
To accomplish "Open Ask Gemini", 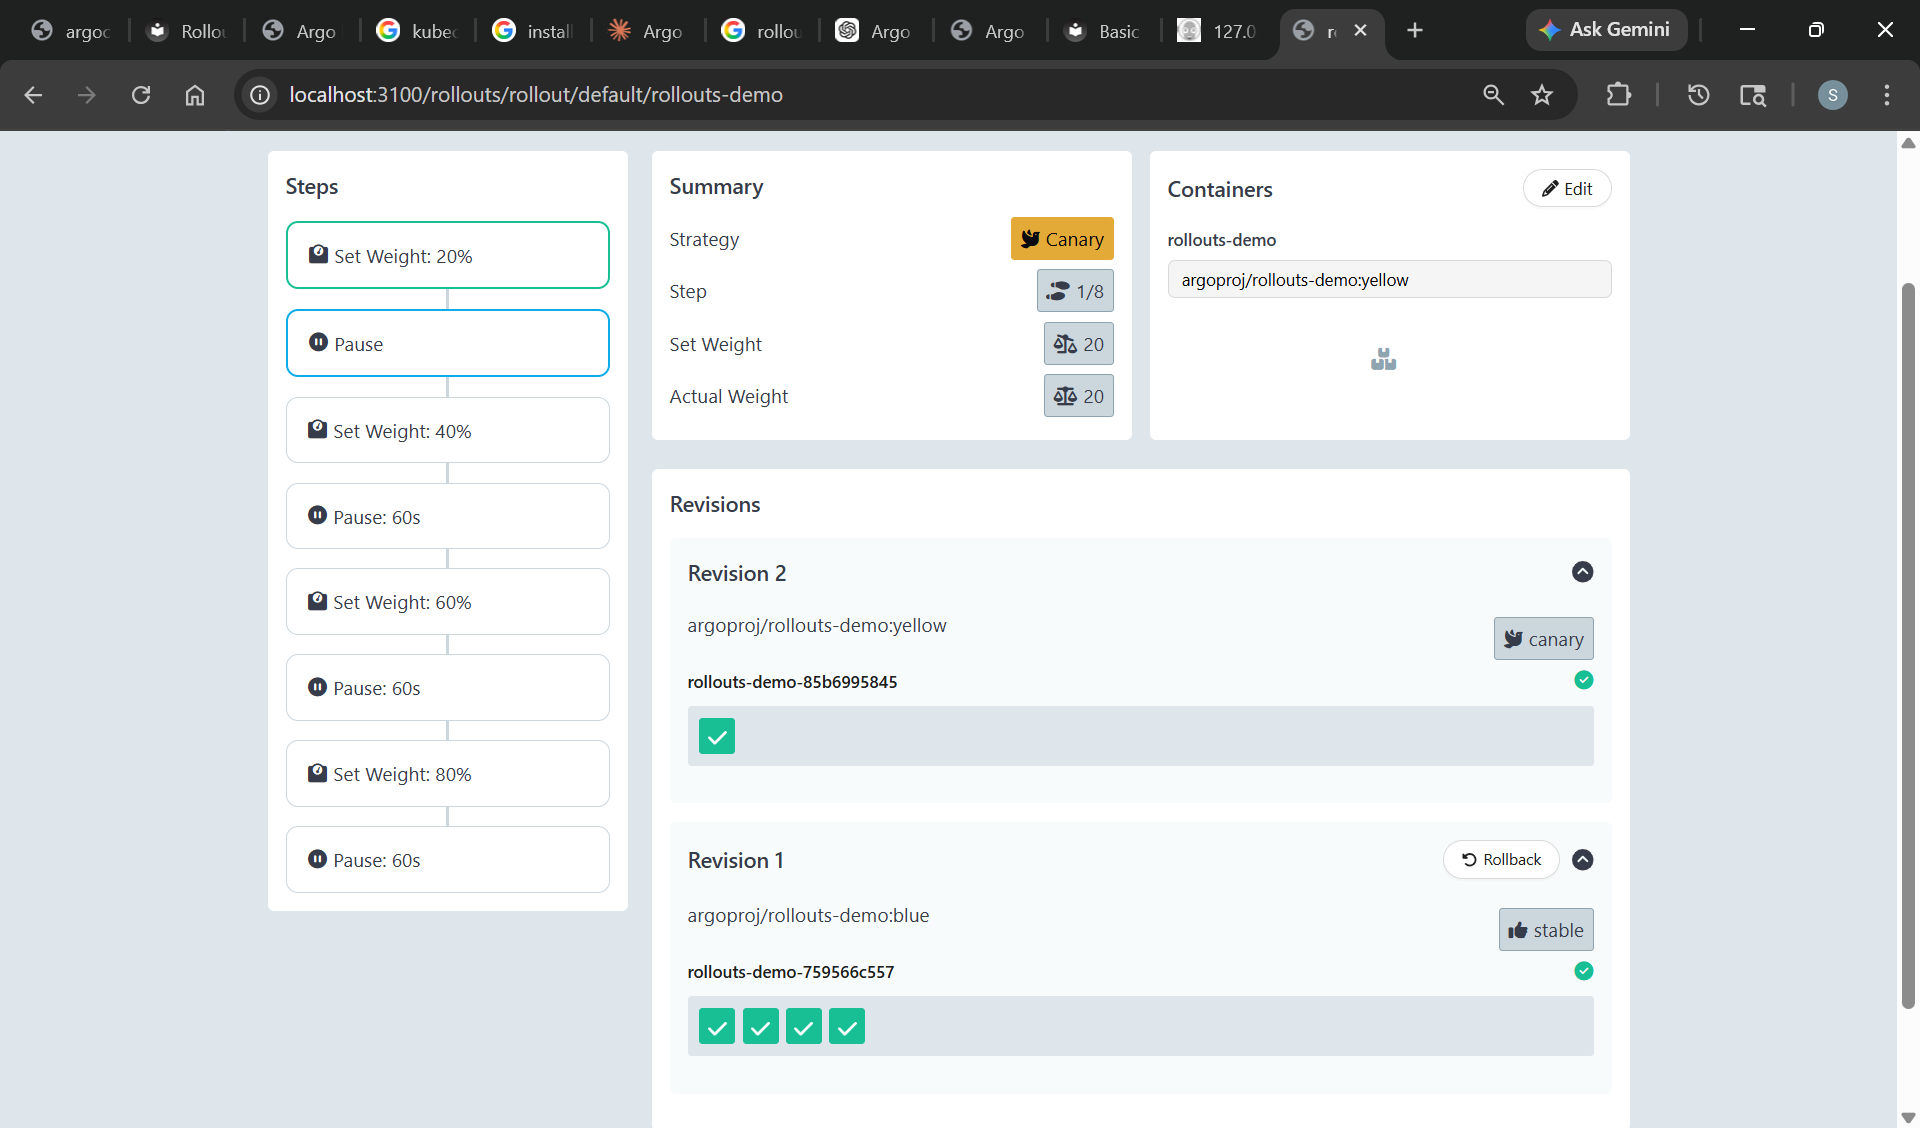I will (1606, 30).
